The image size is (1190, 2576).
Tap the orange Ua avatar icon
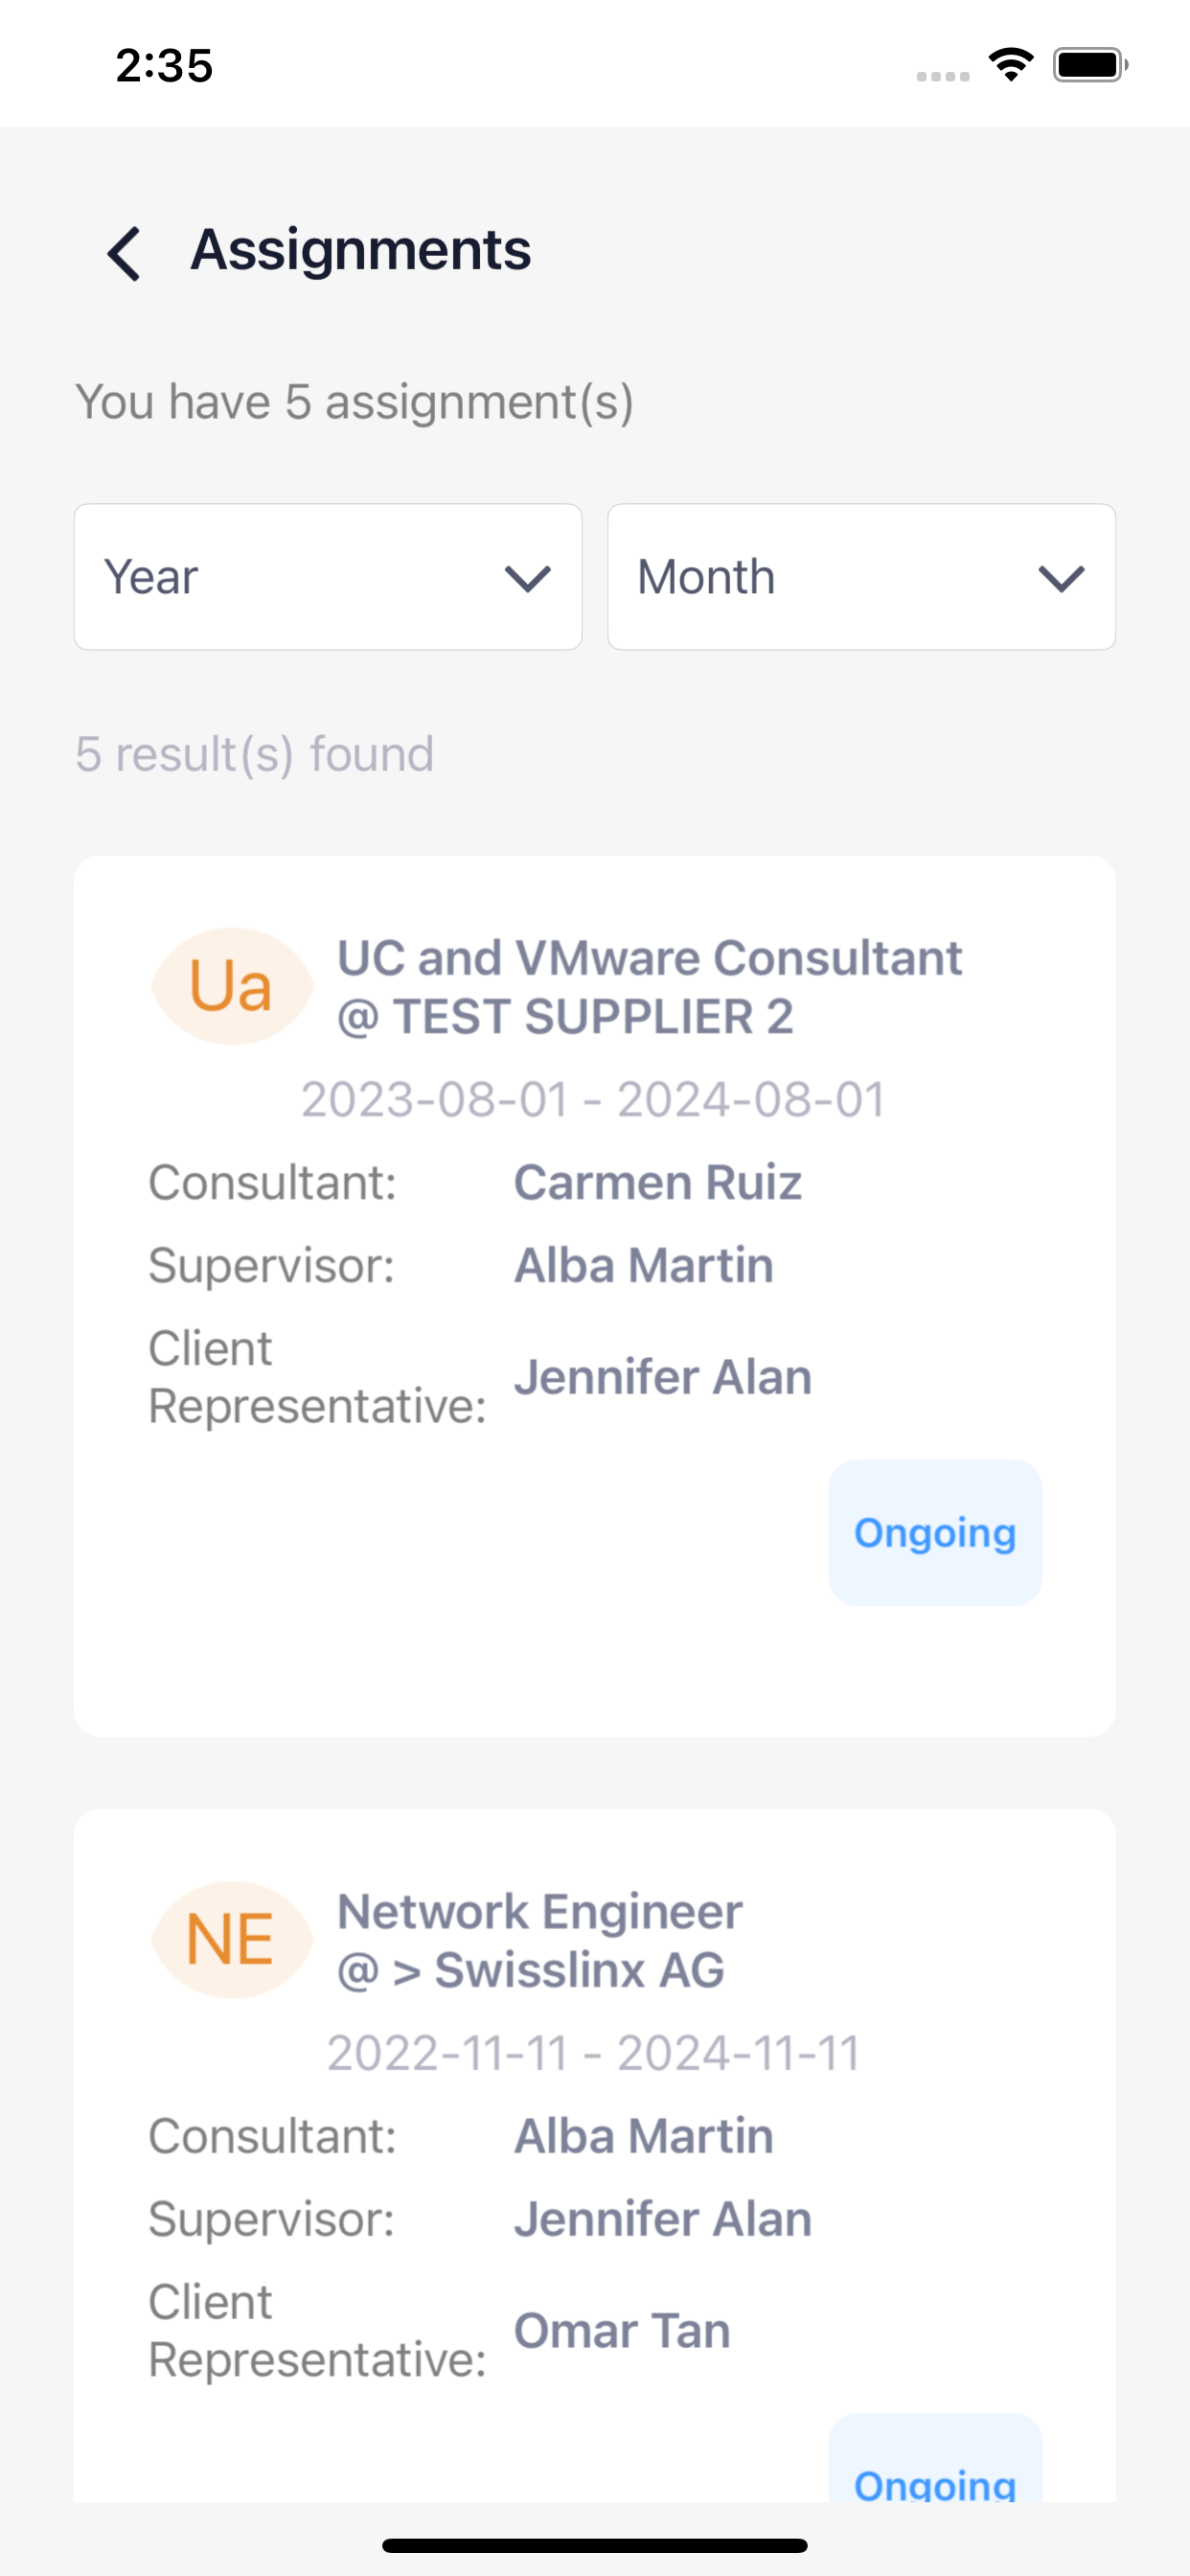click(x=232, y=986)
